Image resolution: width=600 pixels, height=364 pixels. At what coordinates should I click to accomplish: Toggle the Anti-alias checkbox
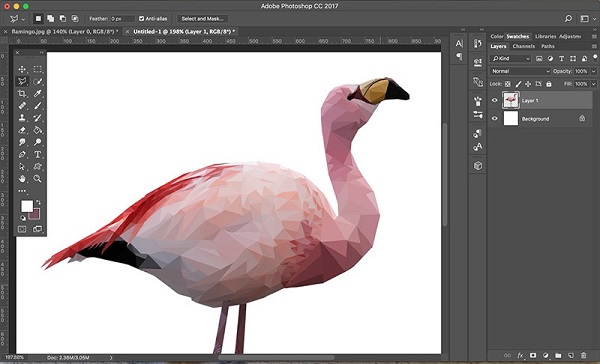click(x=142, y=18)
